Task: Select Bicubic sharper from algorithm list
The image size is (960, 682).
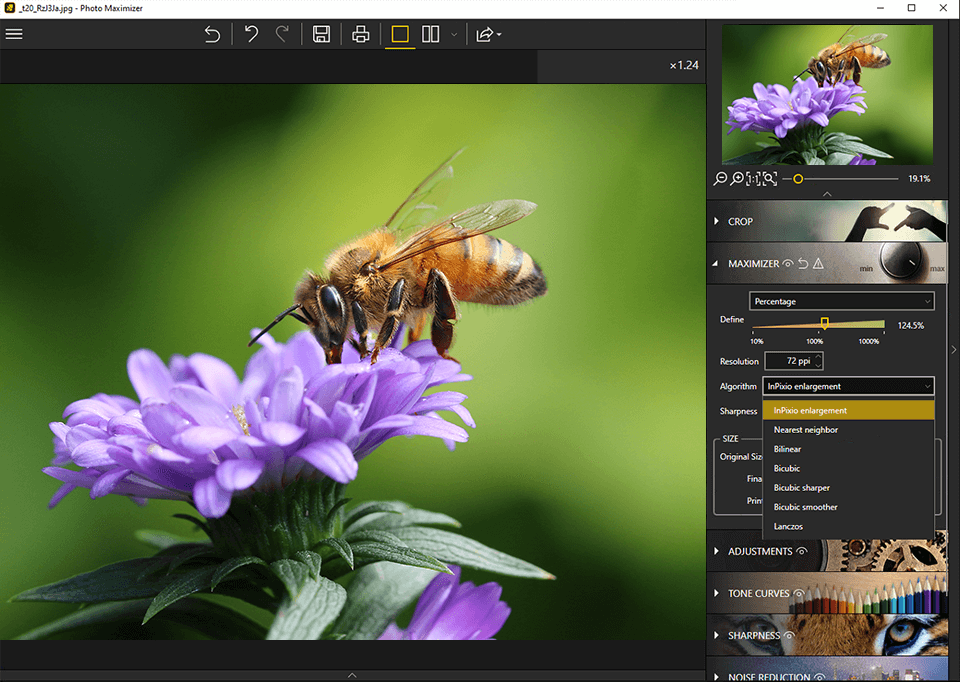Action: 801,488
